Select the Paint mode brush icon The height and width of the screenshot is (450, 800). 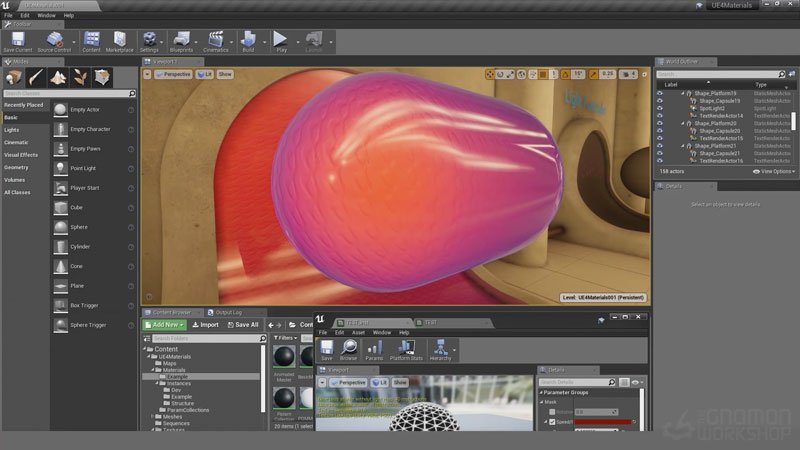36,78
